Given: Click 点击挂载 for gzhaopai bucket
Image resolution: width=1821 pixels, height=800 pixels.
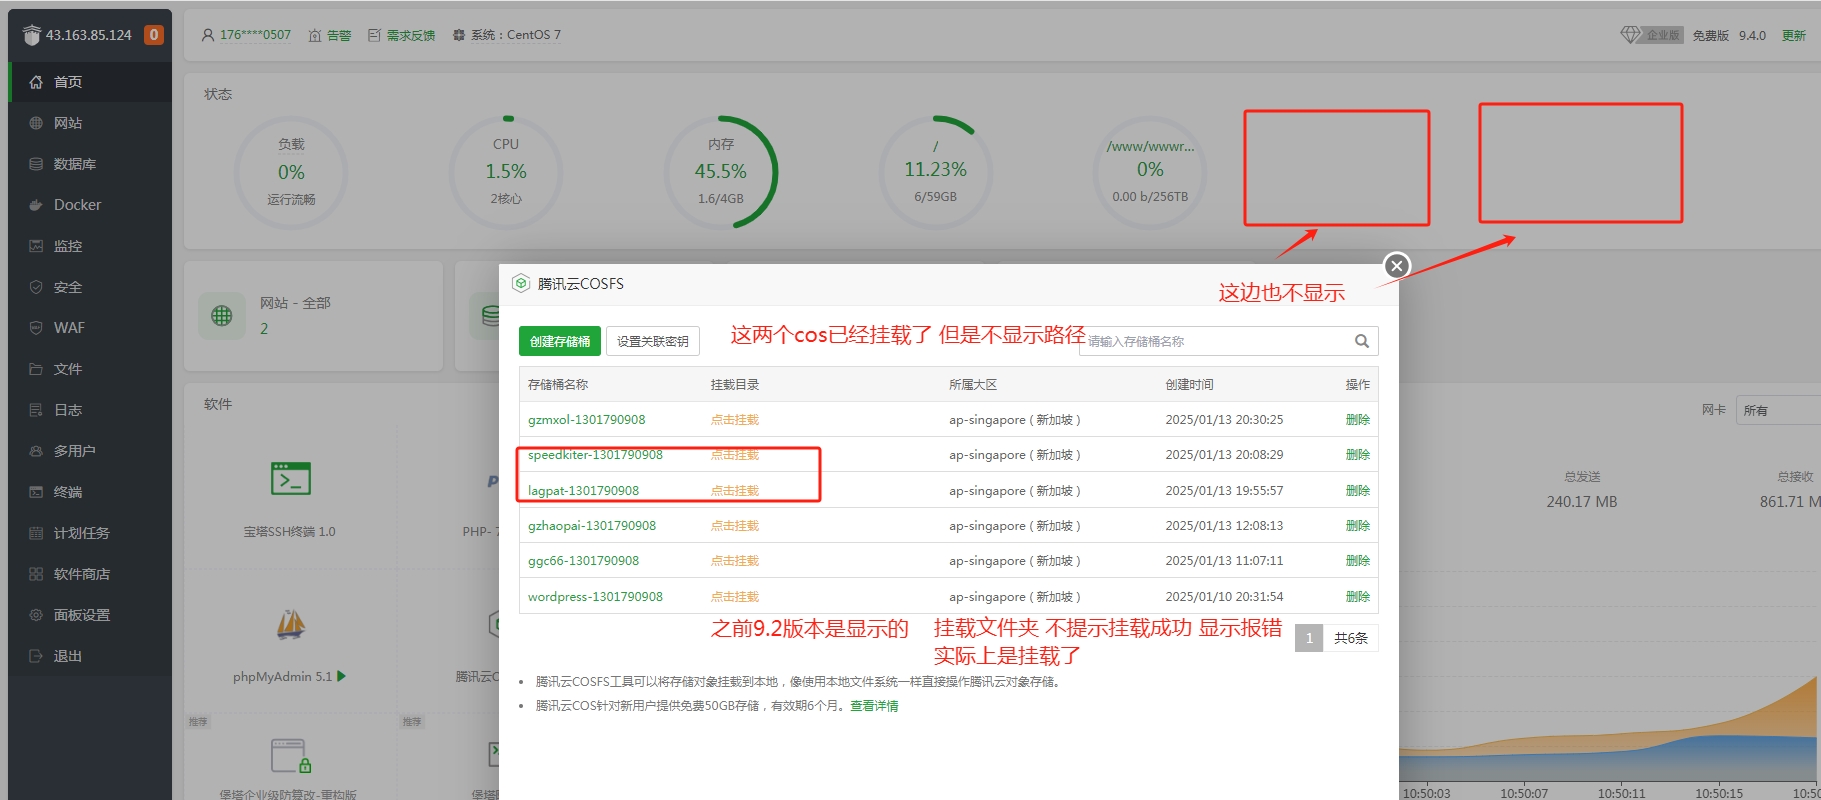Looking at the screenshot, I should (735, 526).
